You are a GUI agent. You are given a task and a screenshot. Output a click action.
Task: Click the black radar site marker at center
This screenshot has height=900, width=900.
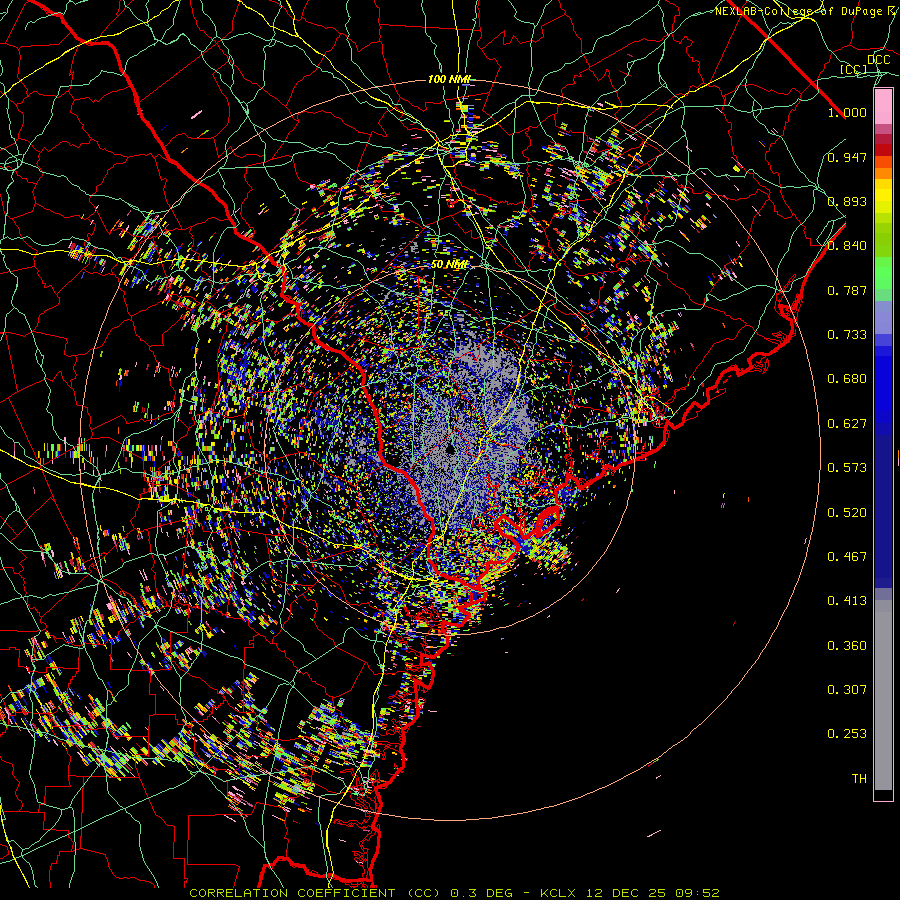(x=450, y=448)
